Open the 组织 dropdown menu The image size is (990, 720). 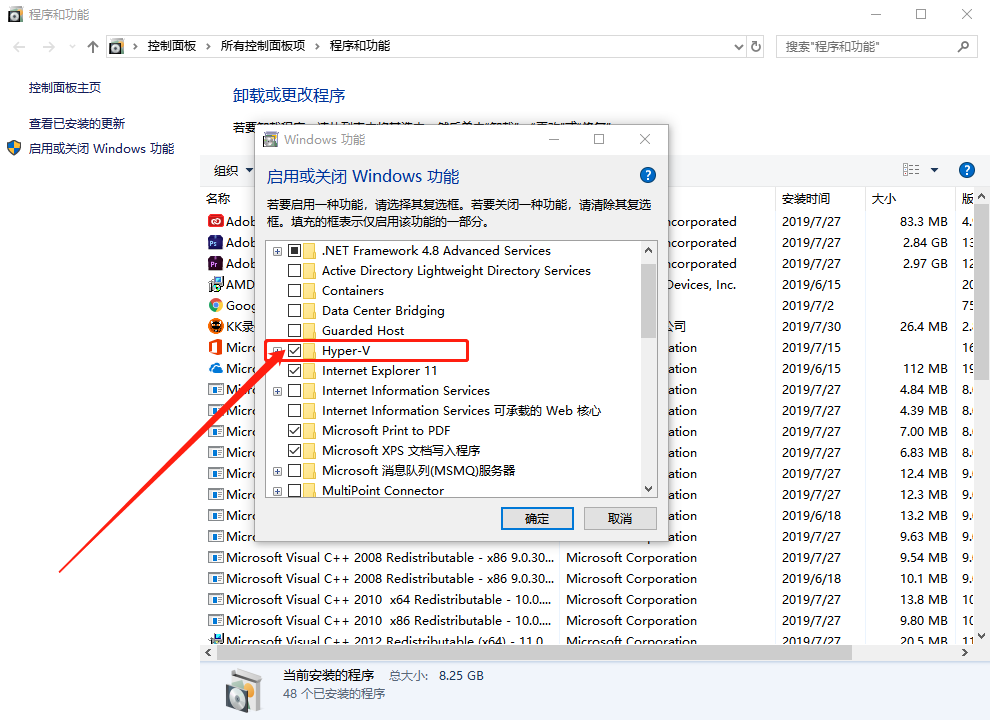(231, 170)
